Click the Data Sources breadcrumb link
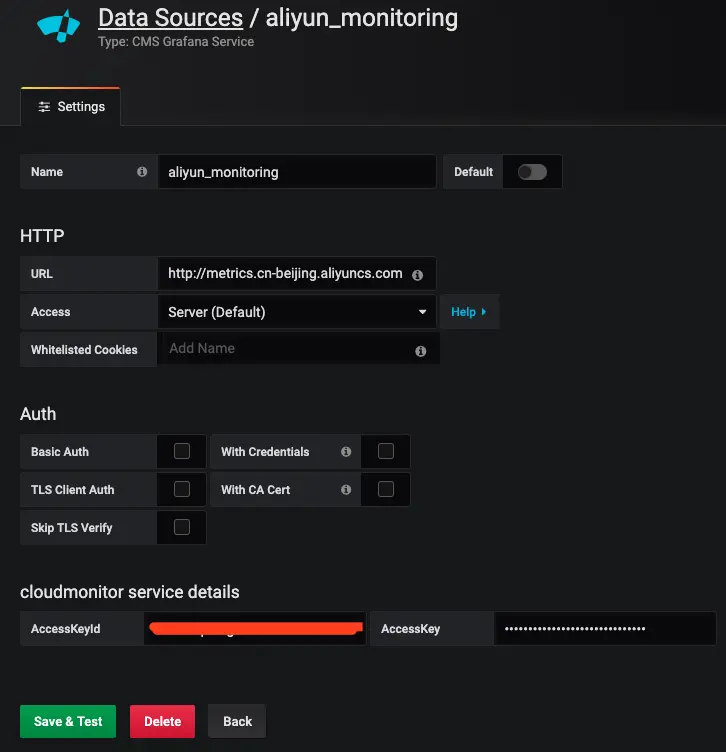Viewport: 726px width, 752px height. [x=170, y=18]
